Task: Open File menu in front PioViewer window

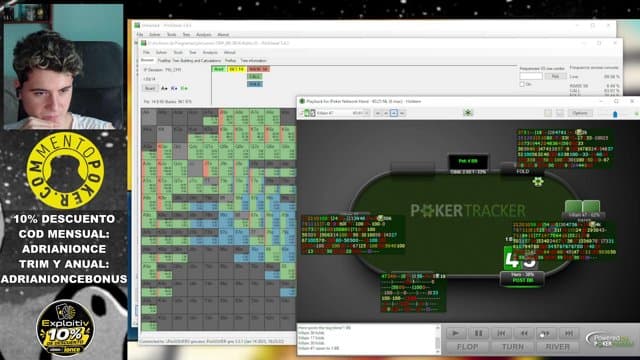Action: click(x=146, y=53)
